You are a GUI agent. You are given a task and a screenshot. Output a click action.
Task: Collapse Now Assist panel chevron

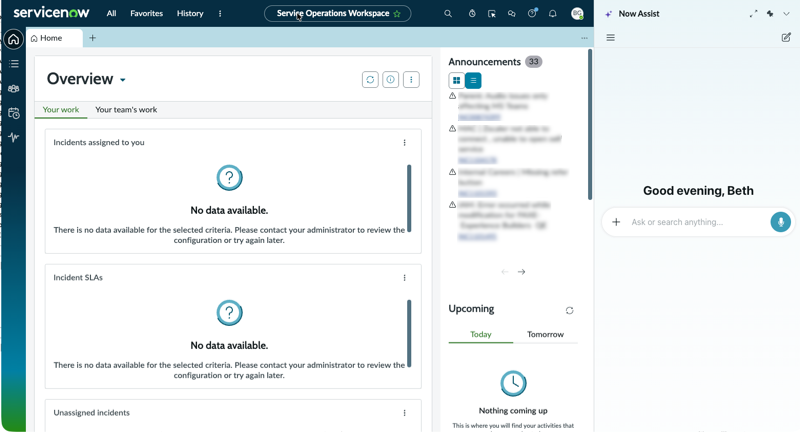coord(786,14)
